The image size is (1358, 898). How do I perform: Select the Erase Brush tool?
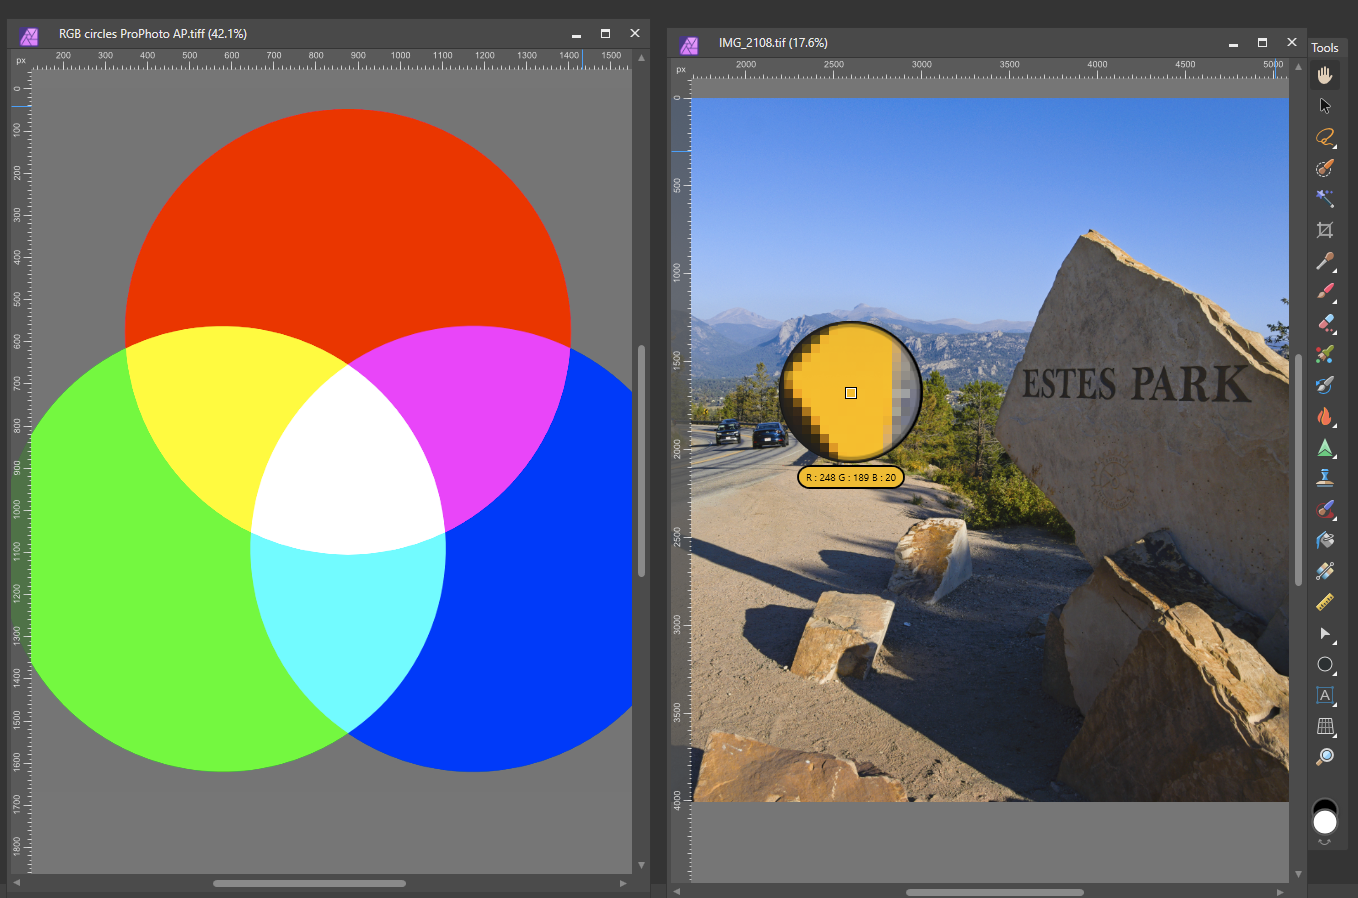coord(1325,323)
